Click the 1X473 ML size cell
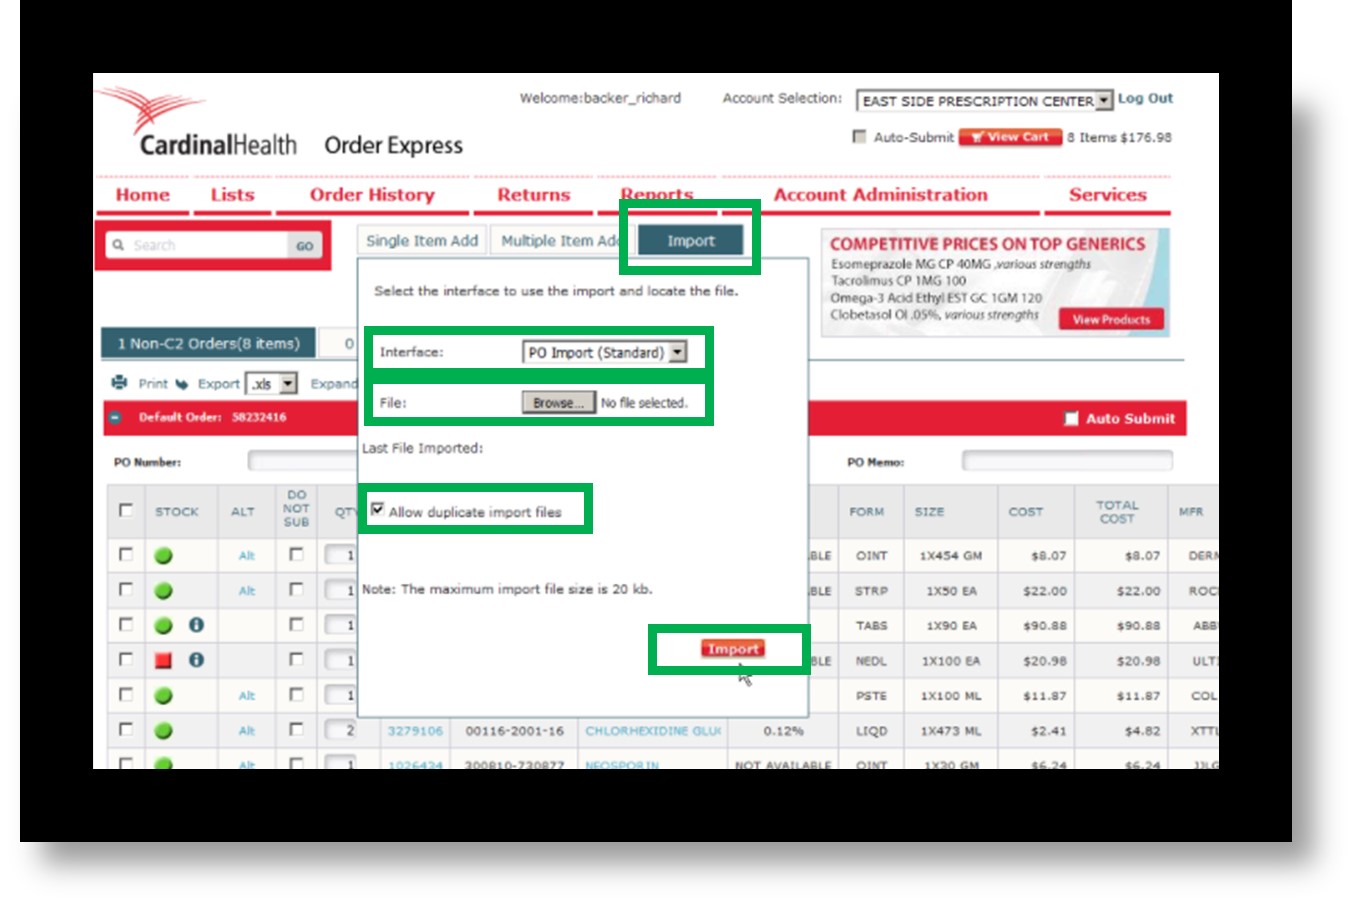The image size is (1356, 906). [951, 731]
